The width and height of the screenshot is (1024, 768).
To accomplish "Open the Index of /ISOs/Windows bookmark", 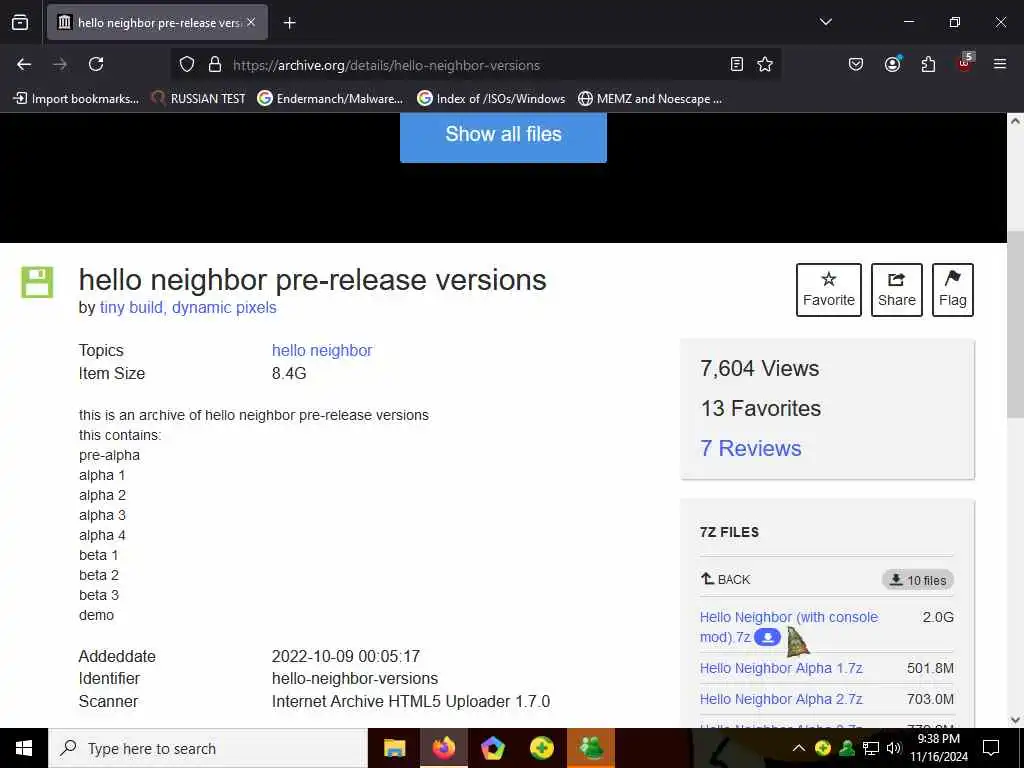I will [x=491, y=99].
